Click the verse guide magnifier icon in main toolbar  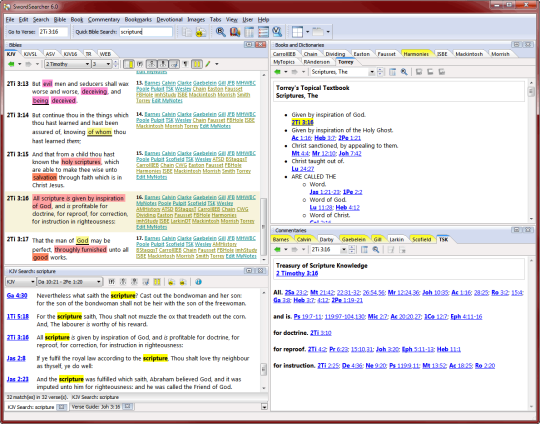277,32
